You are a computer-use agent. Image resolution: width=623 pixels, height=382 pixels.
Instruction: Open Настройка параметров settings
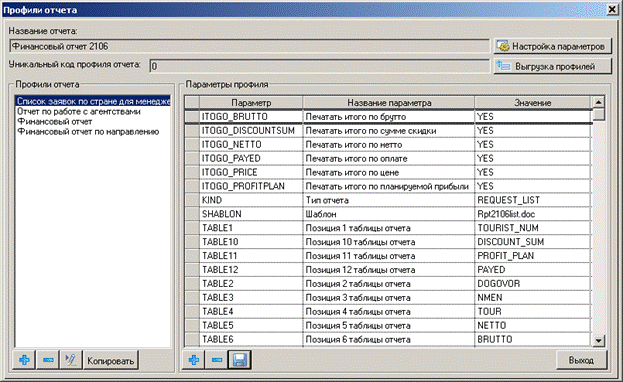click(553, 47)
